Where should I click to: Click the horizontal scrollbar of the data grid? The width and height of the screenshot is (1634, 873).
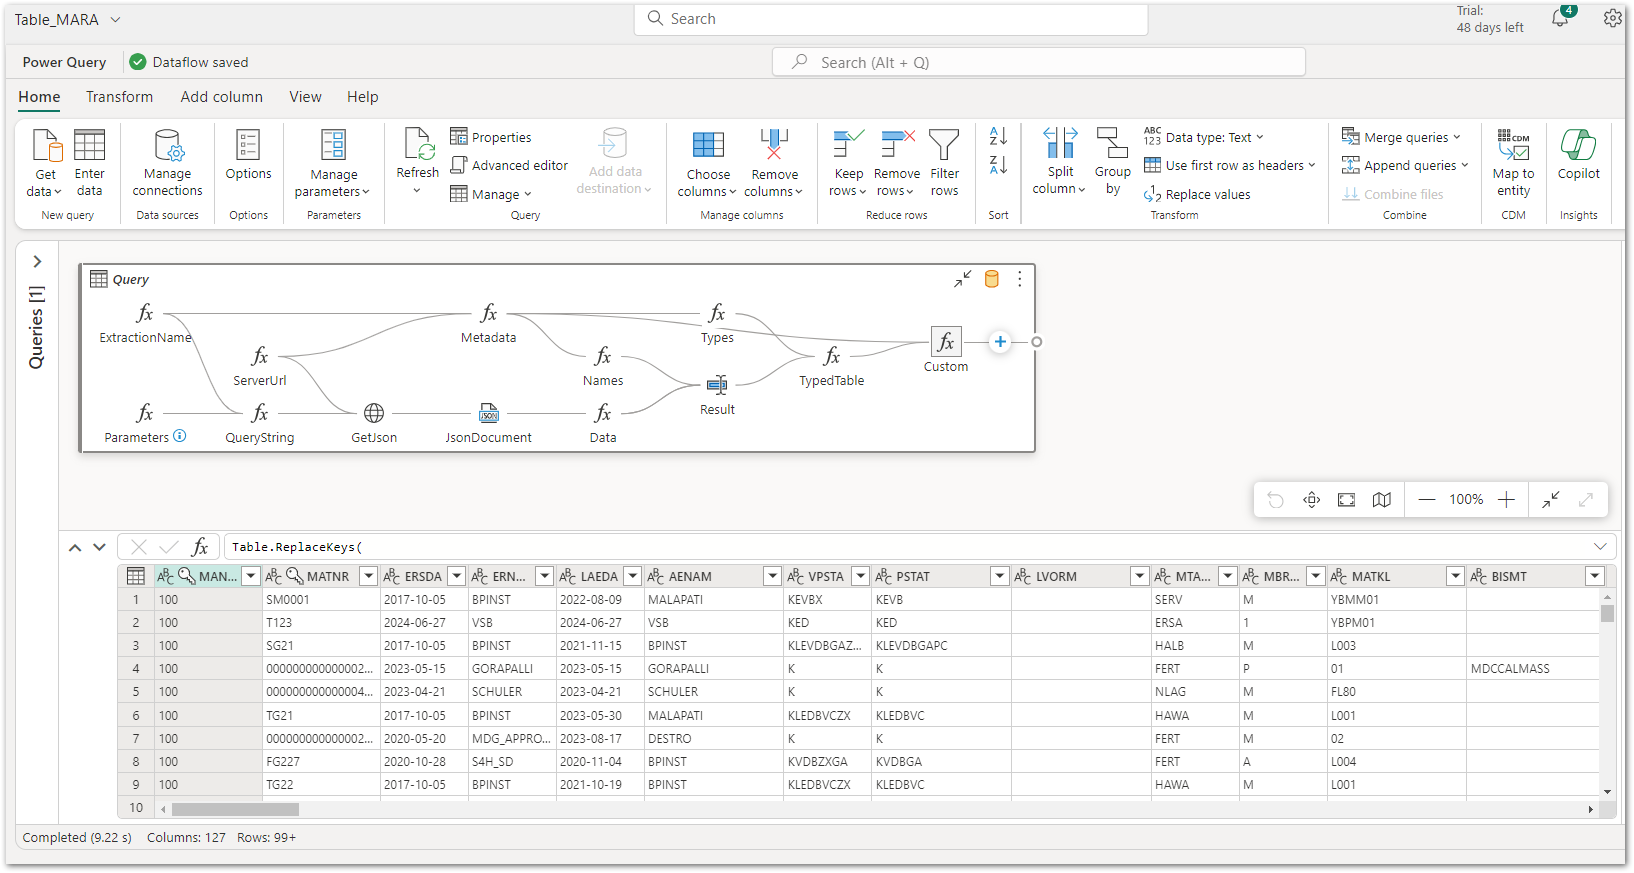[235, 809]
